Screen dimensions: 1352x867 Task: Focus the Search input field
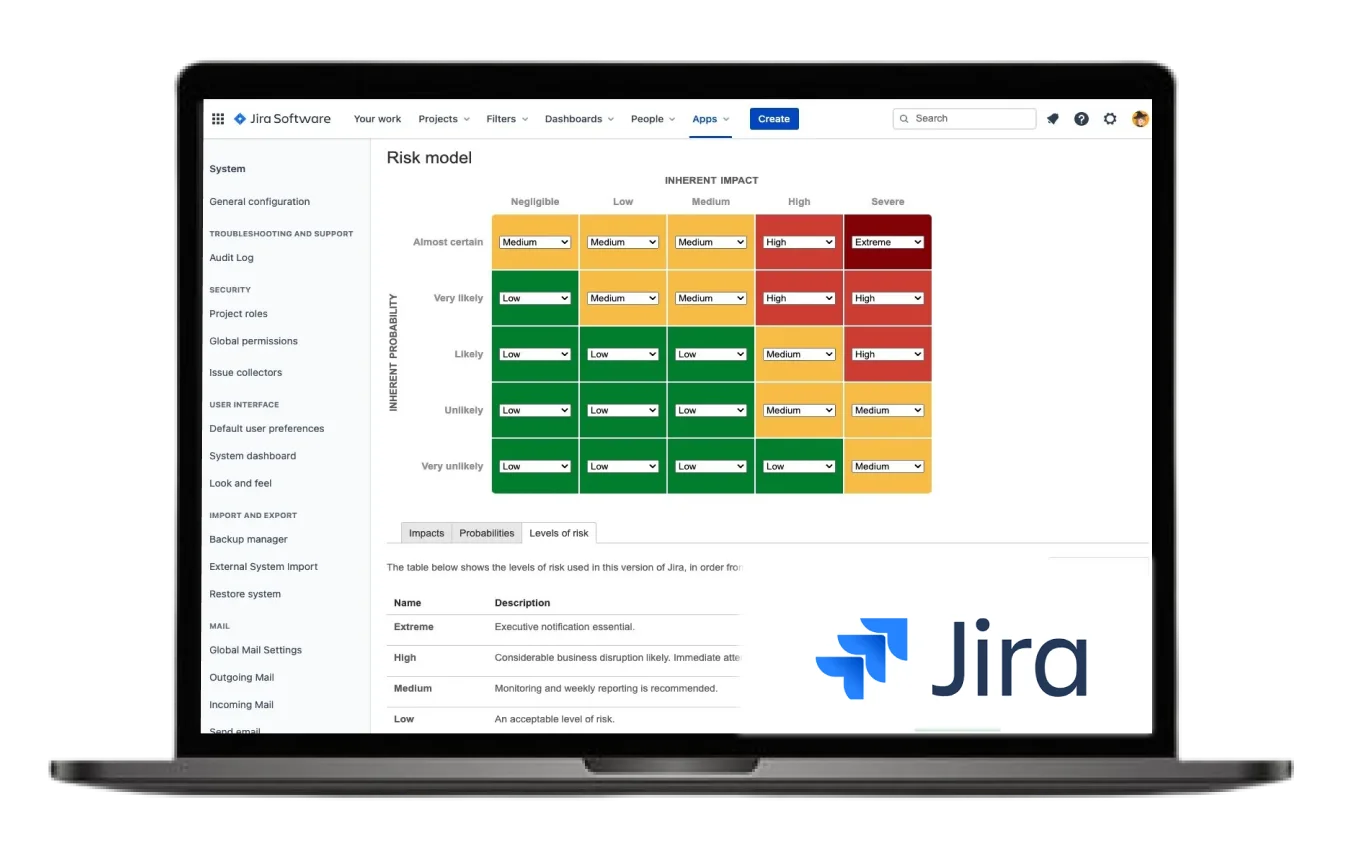pyautogui.click(x=964, y=119)
